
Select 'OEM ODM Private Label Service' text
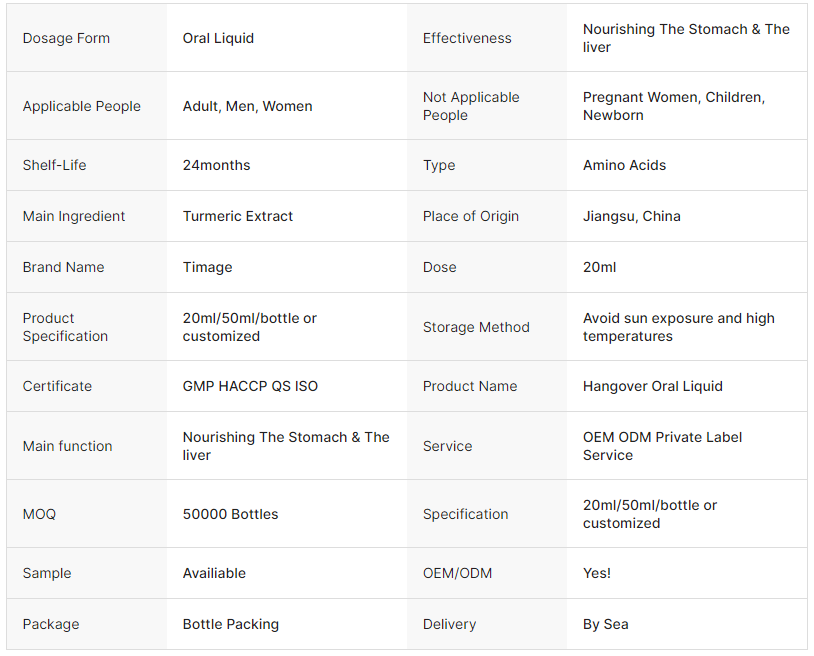[x=662, y=446]
